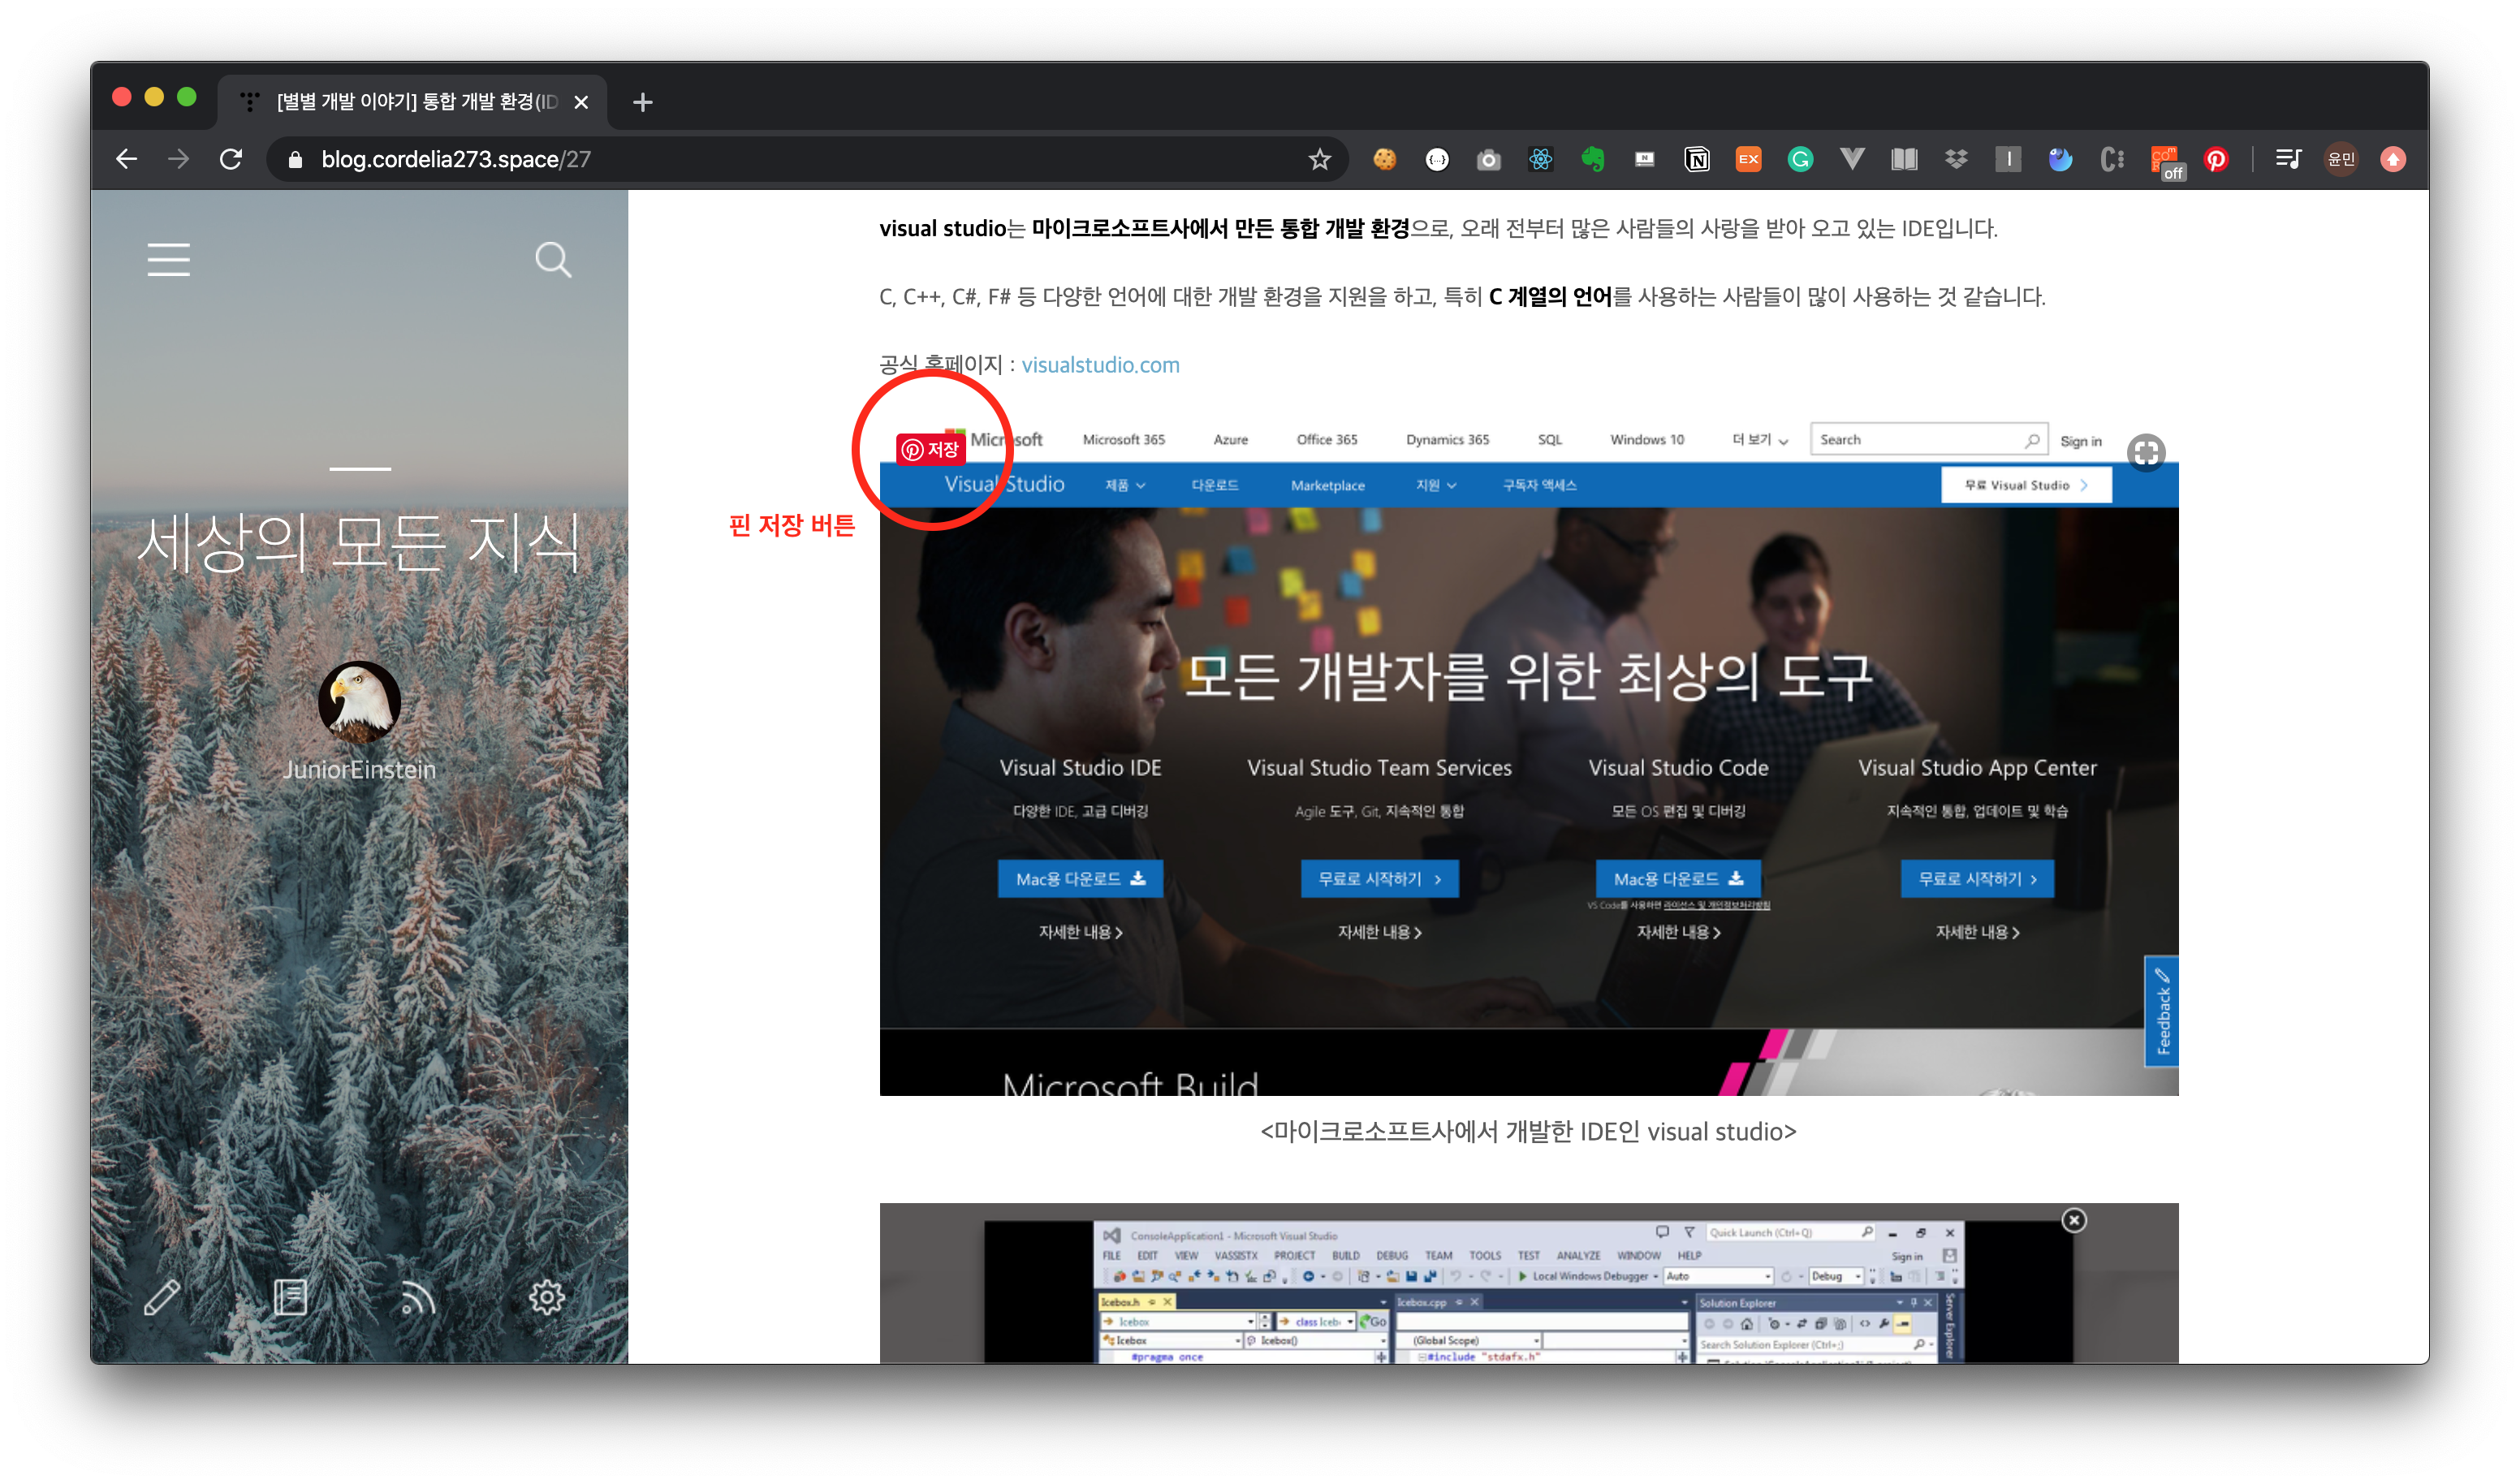Open the blog RSS feed icon
This screenshot has width=2520, height=1484.
click(x=418, y=1297)
